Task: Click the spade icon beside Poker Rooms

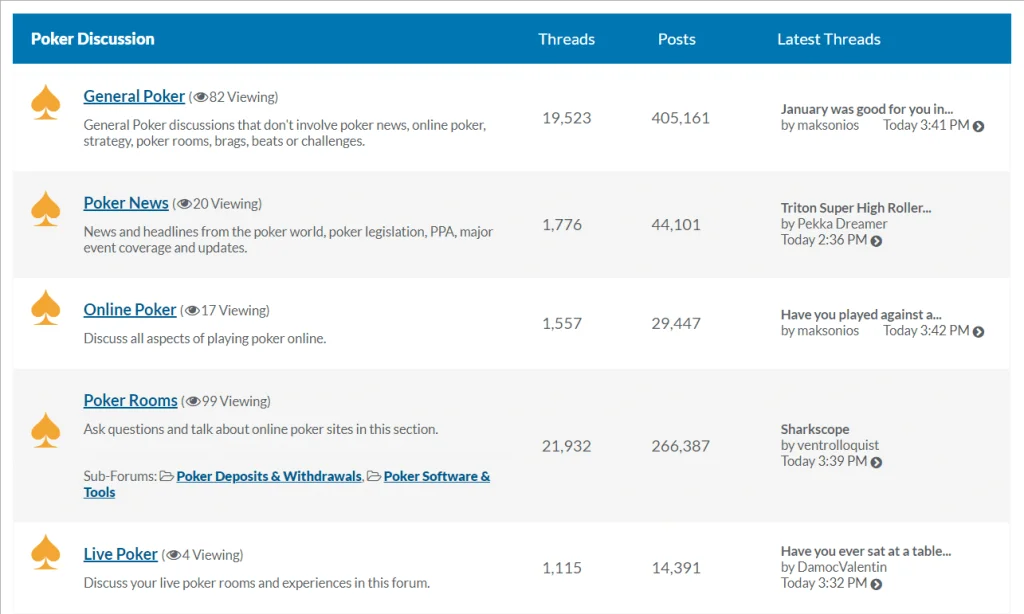Action: (x=46, y=430)
